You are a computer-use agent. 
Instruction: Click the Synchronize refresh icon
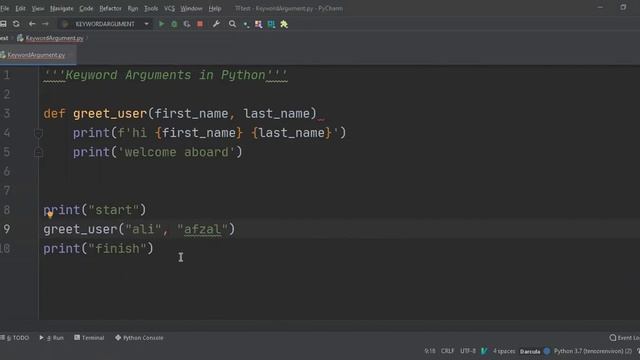tap(16, 24)
